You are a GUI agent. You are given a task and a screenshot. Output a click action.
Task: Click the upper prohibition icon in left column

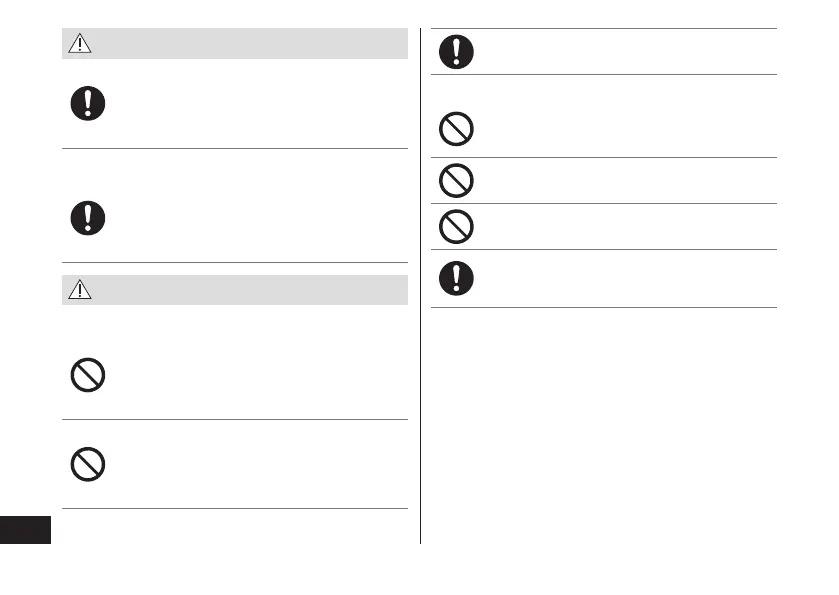(88, 375)
